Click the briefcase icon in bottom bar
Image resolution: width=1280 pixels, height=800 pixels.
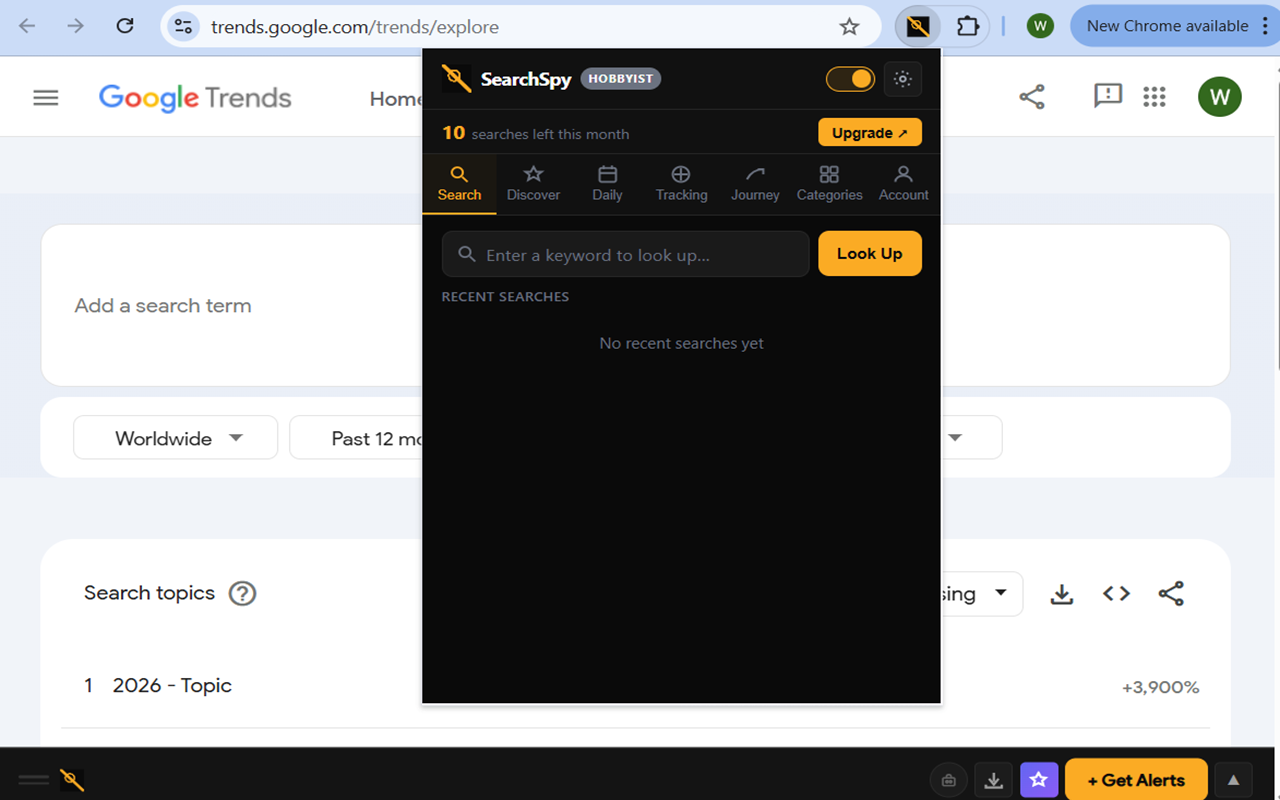coord(948,780)
